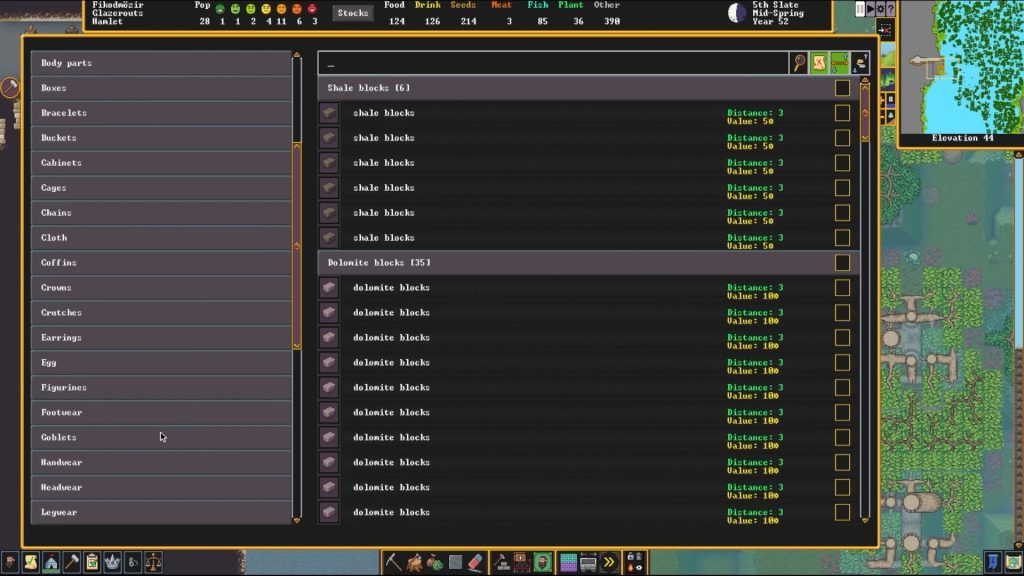This screenshot has width=1024, height=576.
Task: Select the Body parts category
Action: click(x=161, y=63)
